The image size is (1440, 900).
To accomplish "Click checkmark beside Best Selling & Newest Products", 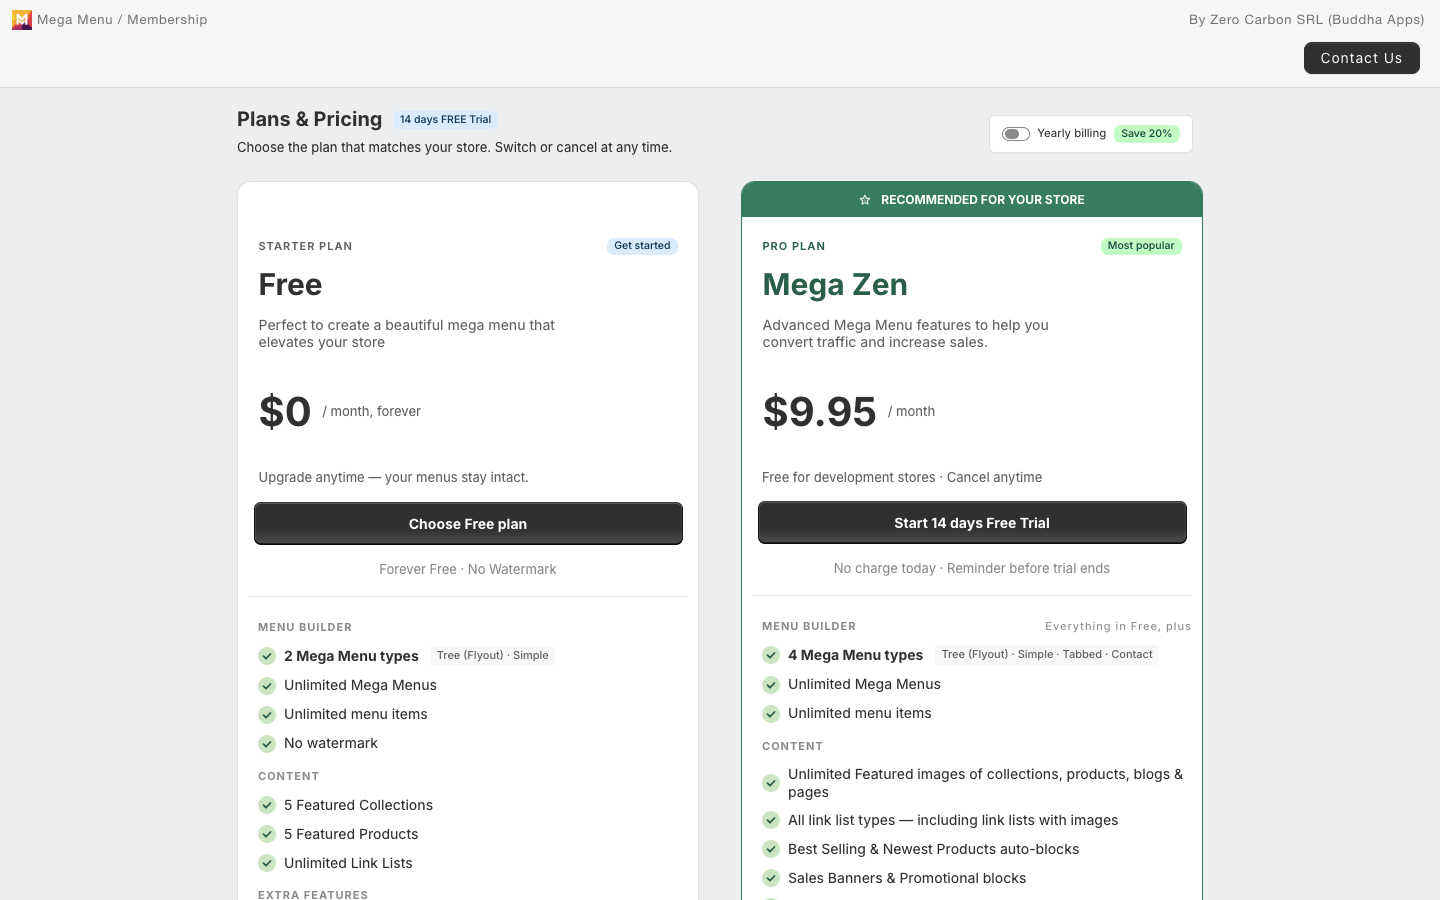I will tap(771, 849).
